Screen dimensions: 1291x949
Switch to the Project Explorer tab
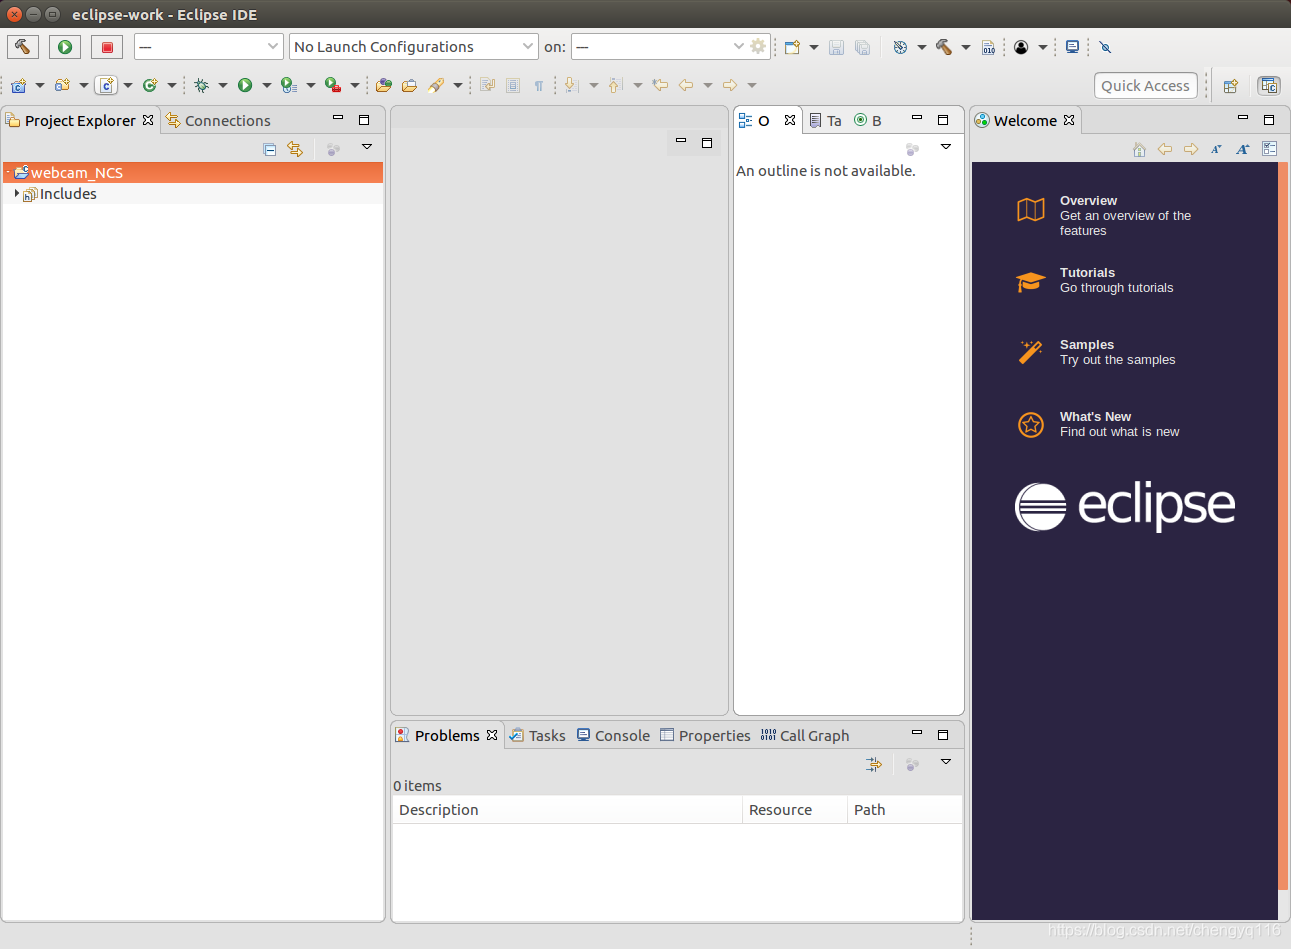tap(80, 120)
